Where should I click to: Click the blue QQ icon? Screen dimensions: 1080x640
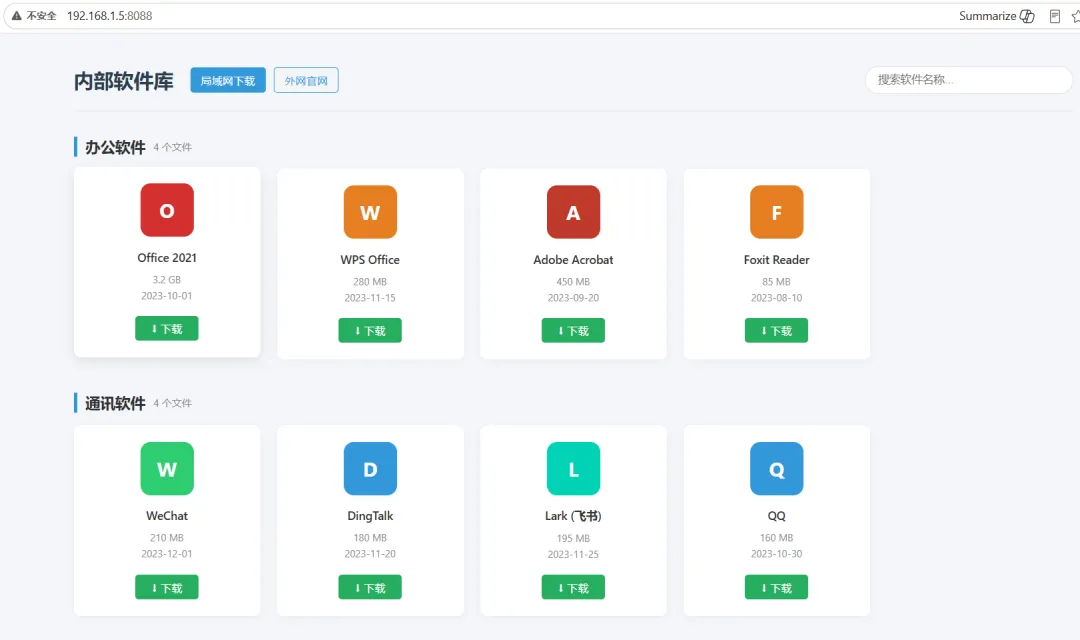pos(776,468)
